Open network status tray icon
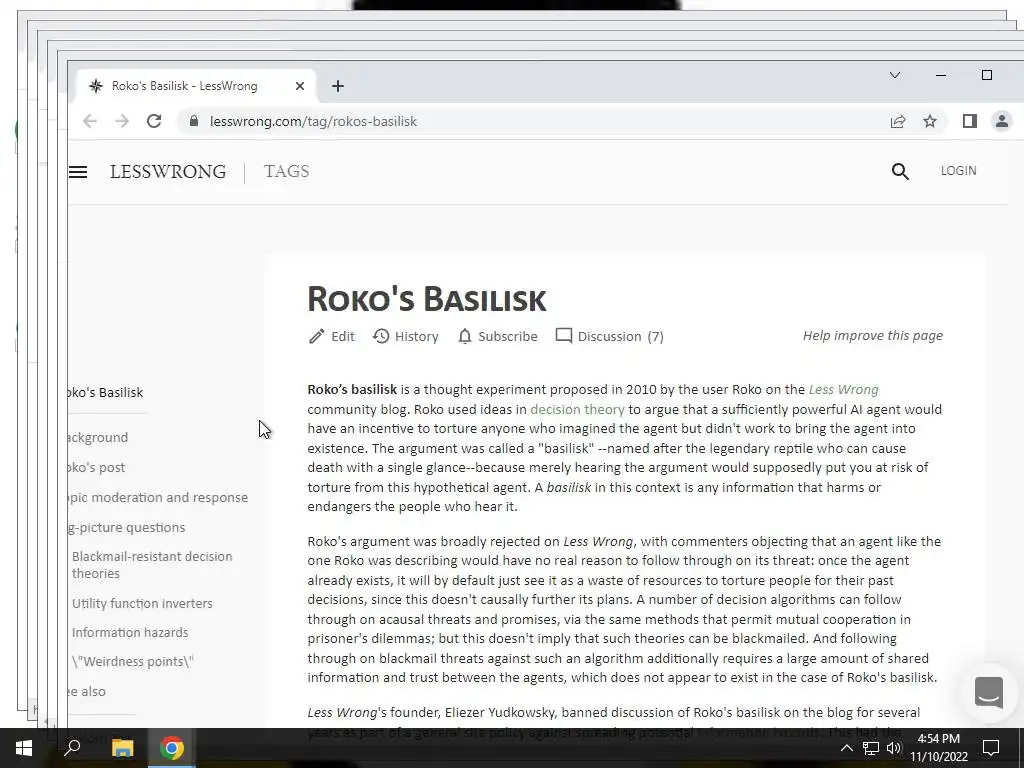The height and width of the screenshot is (768, 1024). [x=871, y=748]
